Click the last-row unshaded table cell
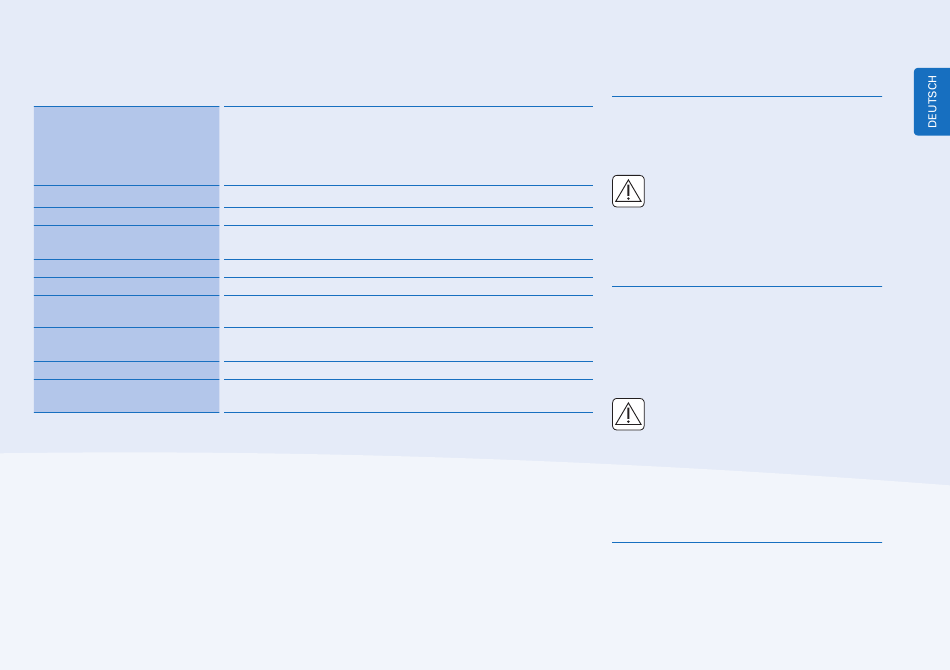950x670 pixels. coord(408,396)
